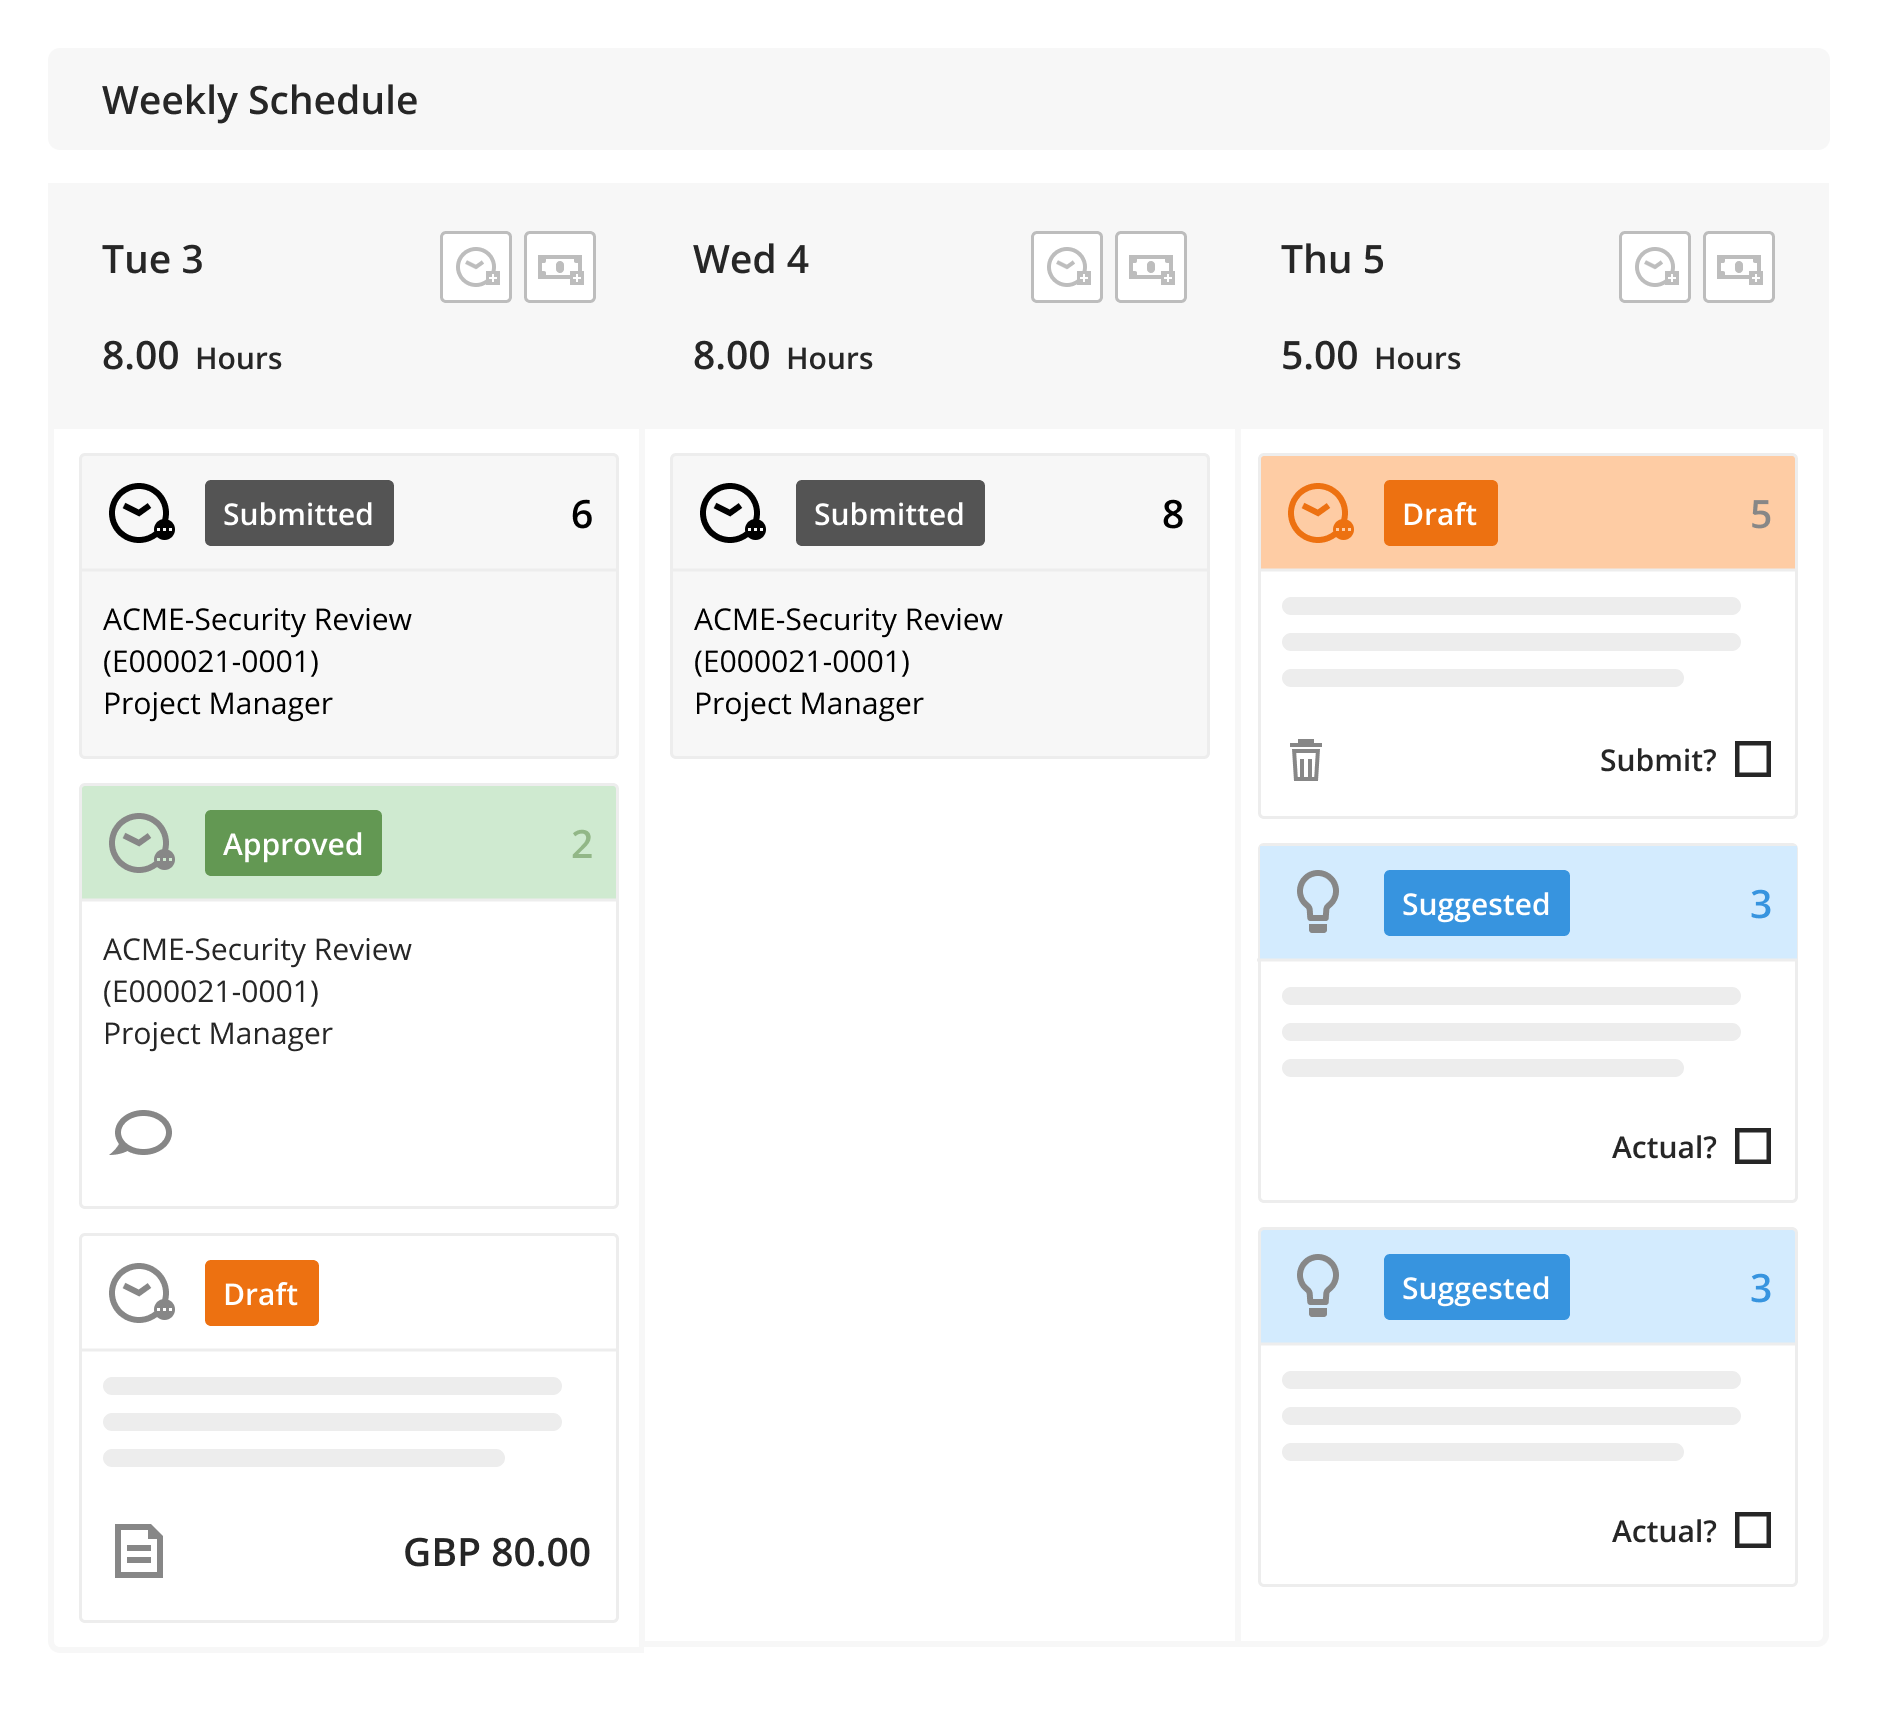Click the GBP 80.00 expense amount
The image size is (1878, 1725).
496,1551
